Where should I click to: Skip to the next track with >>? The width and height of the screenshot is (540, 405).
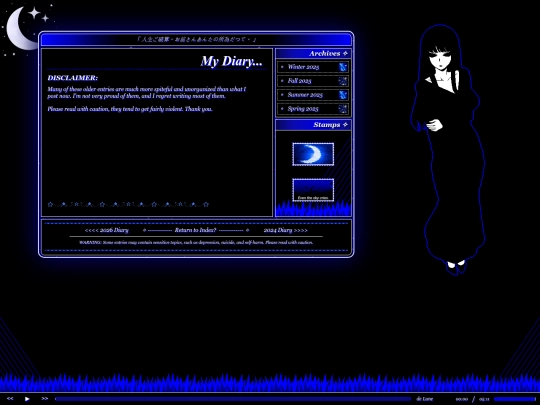point(45,398)
